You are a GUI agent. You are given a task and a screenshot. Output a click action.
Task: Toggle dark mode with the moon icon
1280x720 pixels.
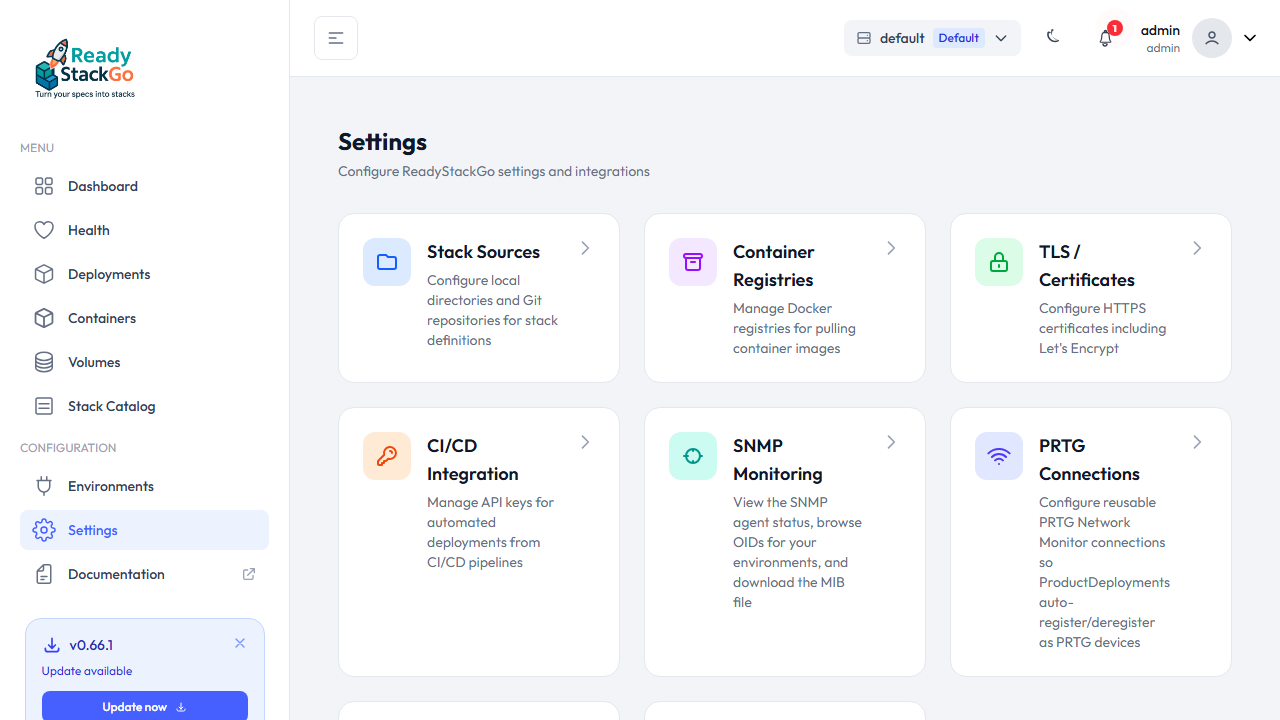[1053, 37]
